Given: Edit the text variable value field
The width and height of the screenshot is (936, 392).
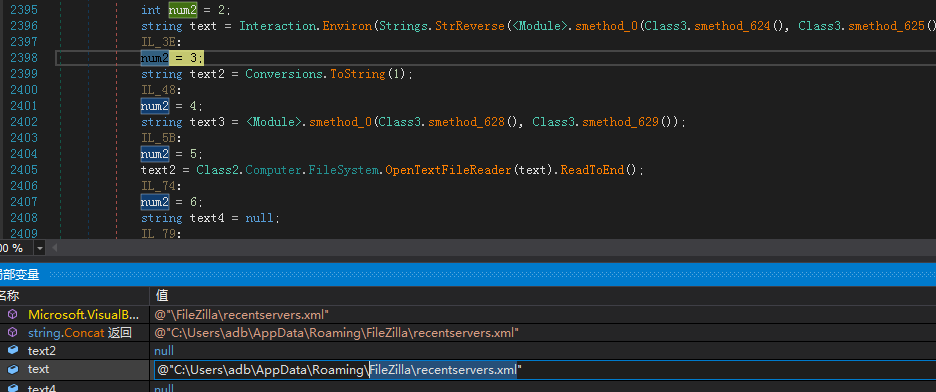Looking at the screenshot, I should pyautogui.click(x=544, y=370).
